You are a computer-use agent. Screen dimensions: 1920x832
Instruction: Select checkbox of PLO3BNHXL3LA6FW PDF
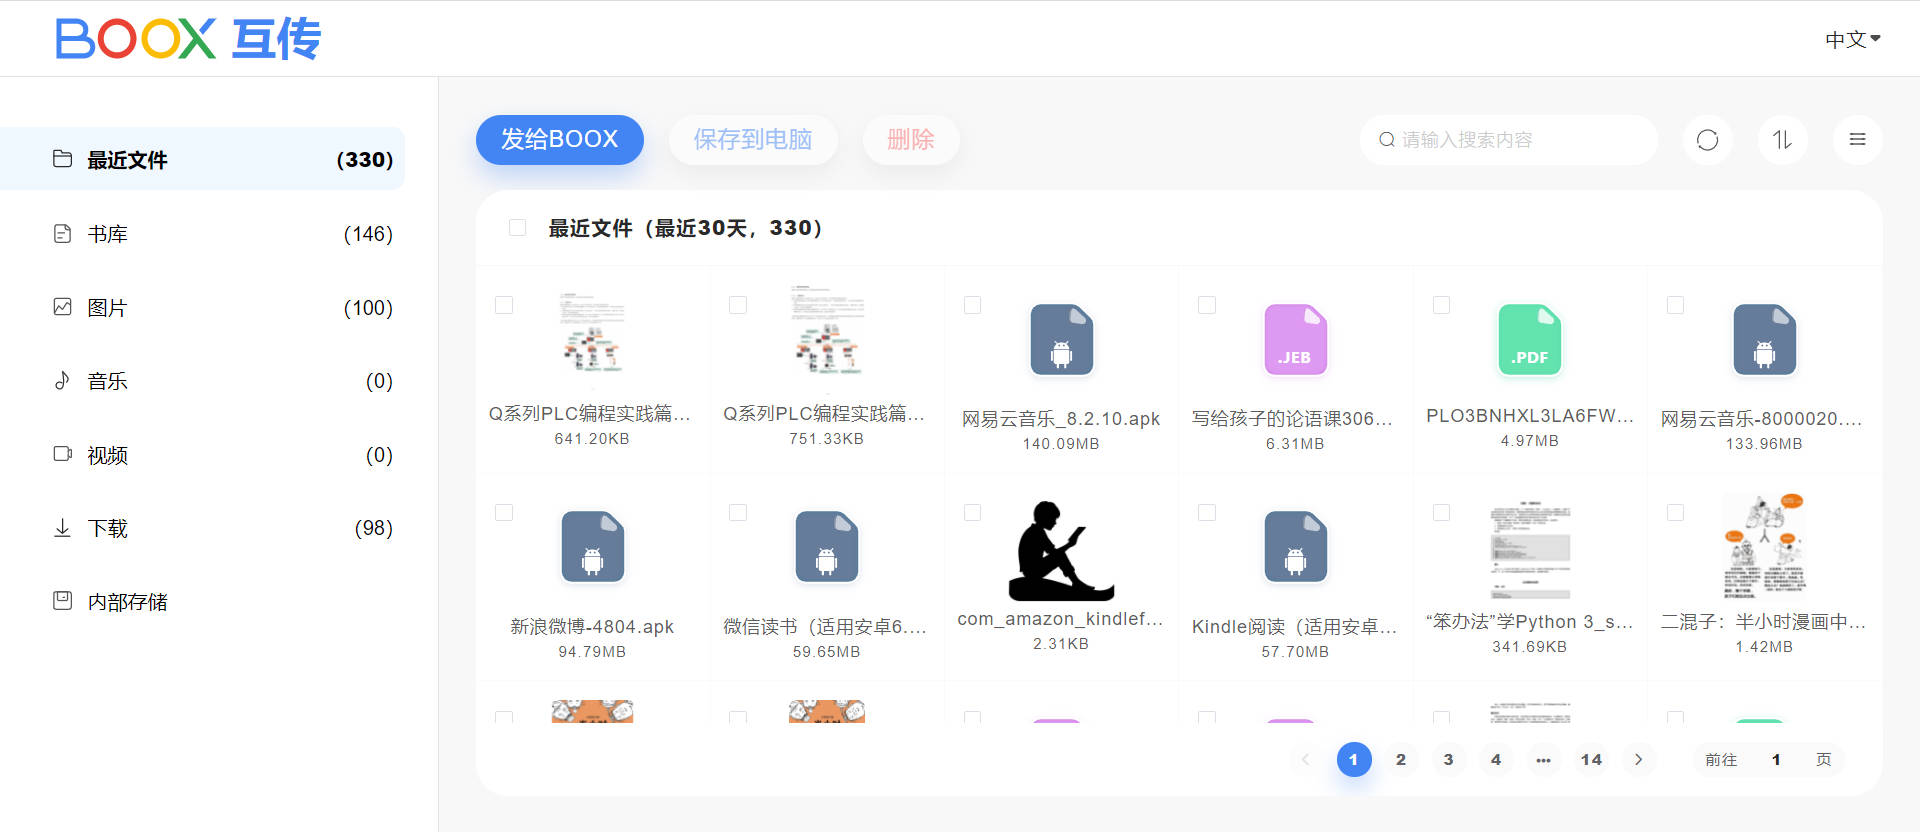pyautogui.click(x=1441, y=305)
